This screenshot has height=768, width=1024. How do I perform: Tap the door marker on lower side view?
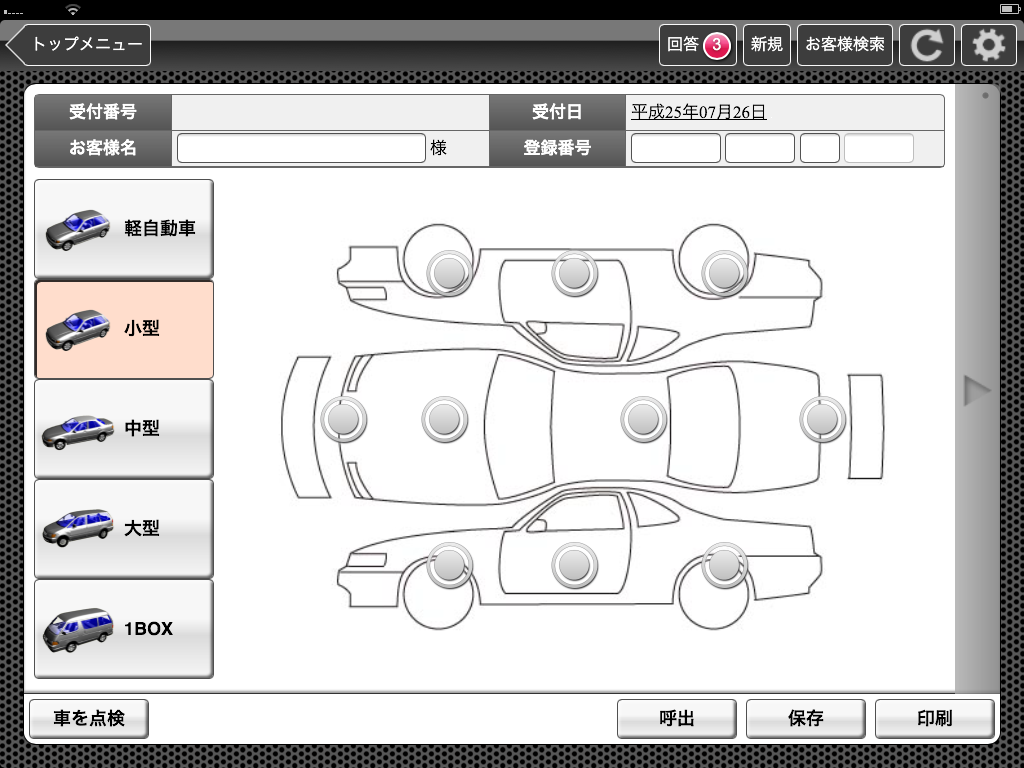tap(574, 565)
